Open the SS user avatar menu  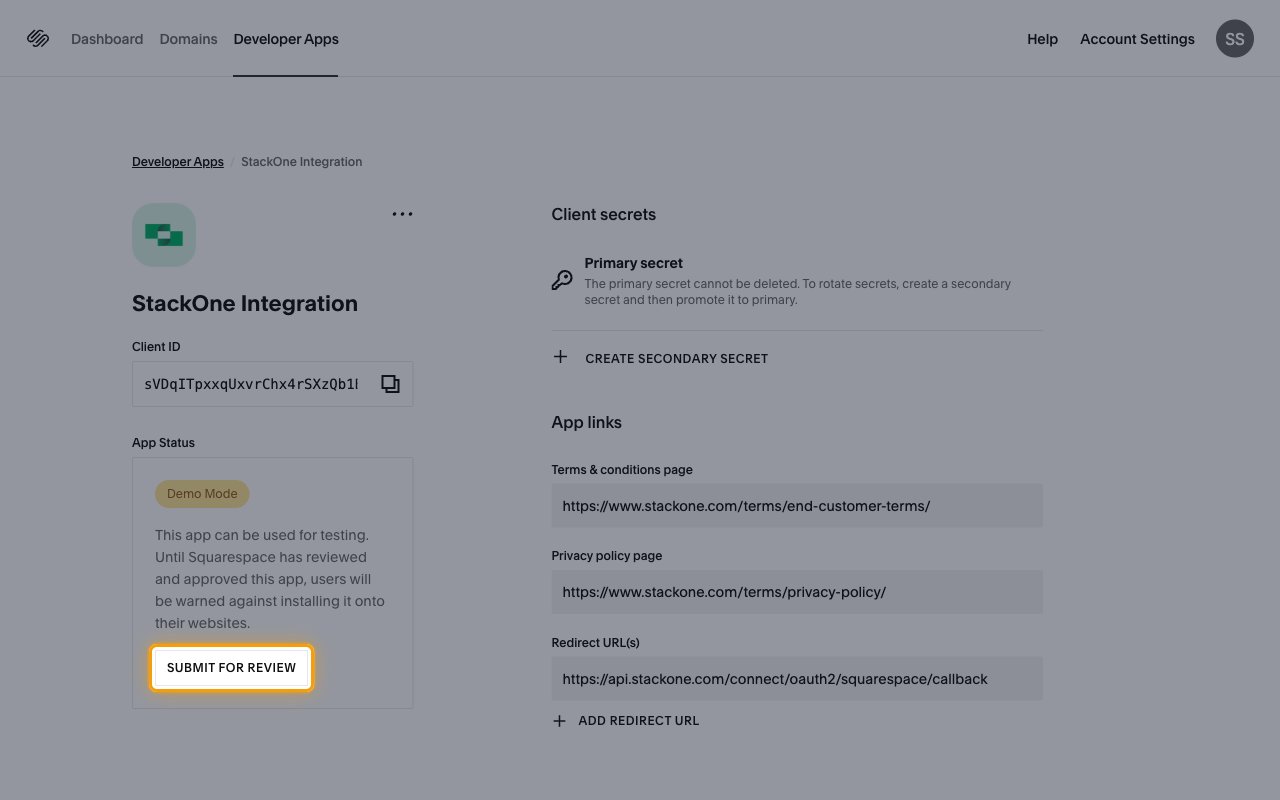[1235, 39]
